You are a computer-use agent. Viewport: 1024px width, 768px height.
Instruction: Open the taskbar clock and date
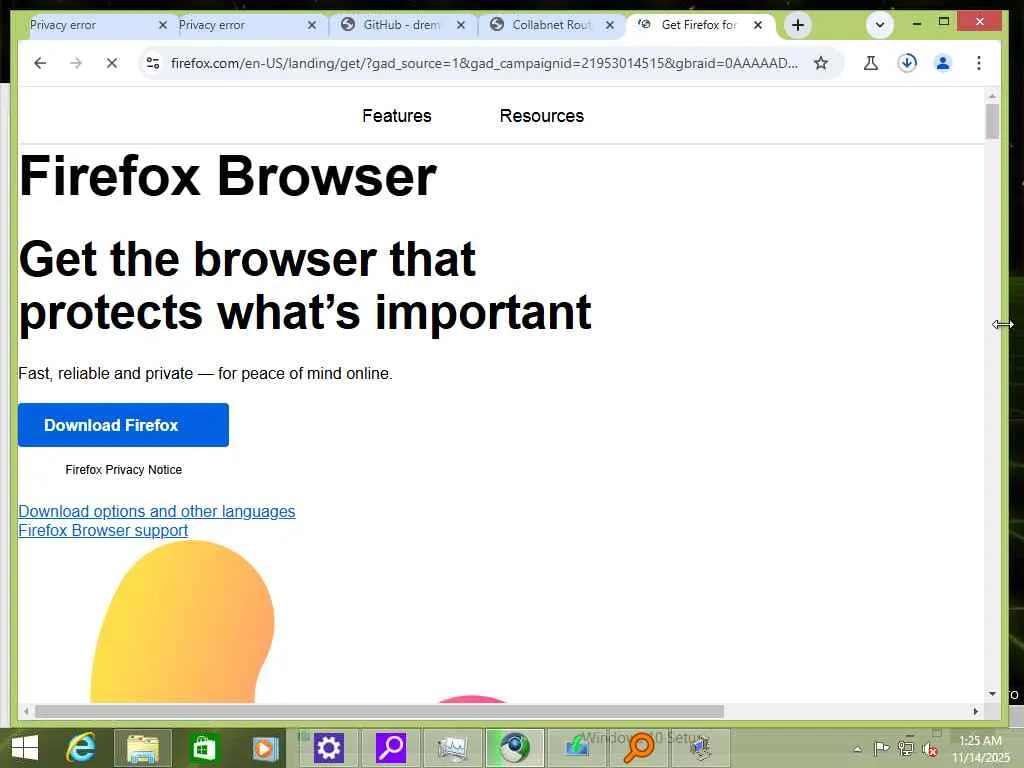980,748
